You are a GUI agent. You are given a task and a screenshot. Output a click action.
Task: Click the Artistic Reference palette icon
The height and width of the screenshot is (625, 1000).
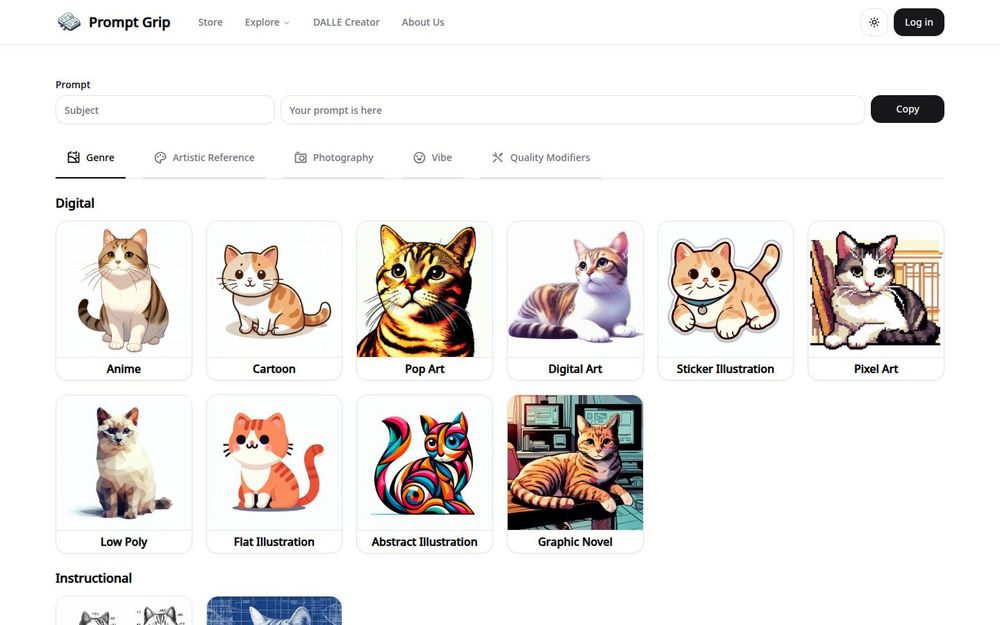click(160, 158)
